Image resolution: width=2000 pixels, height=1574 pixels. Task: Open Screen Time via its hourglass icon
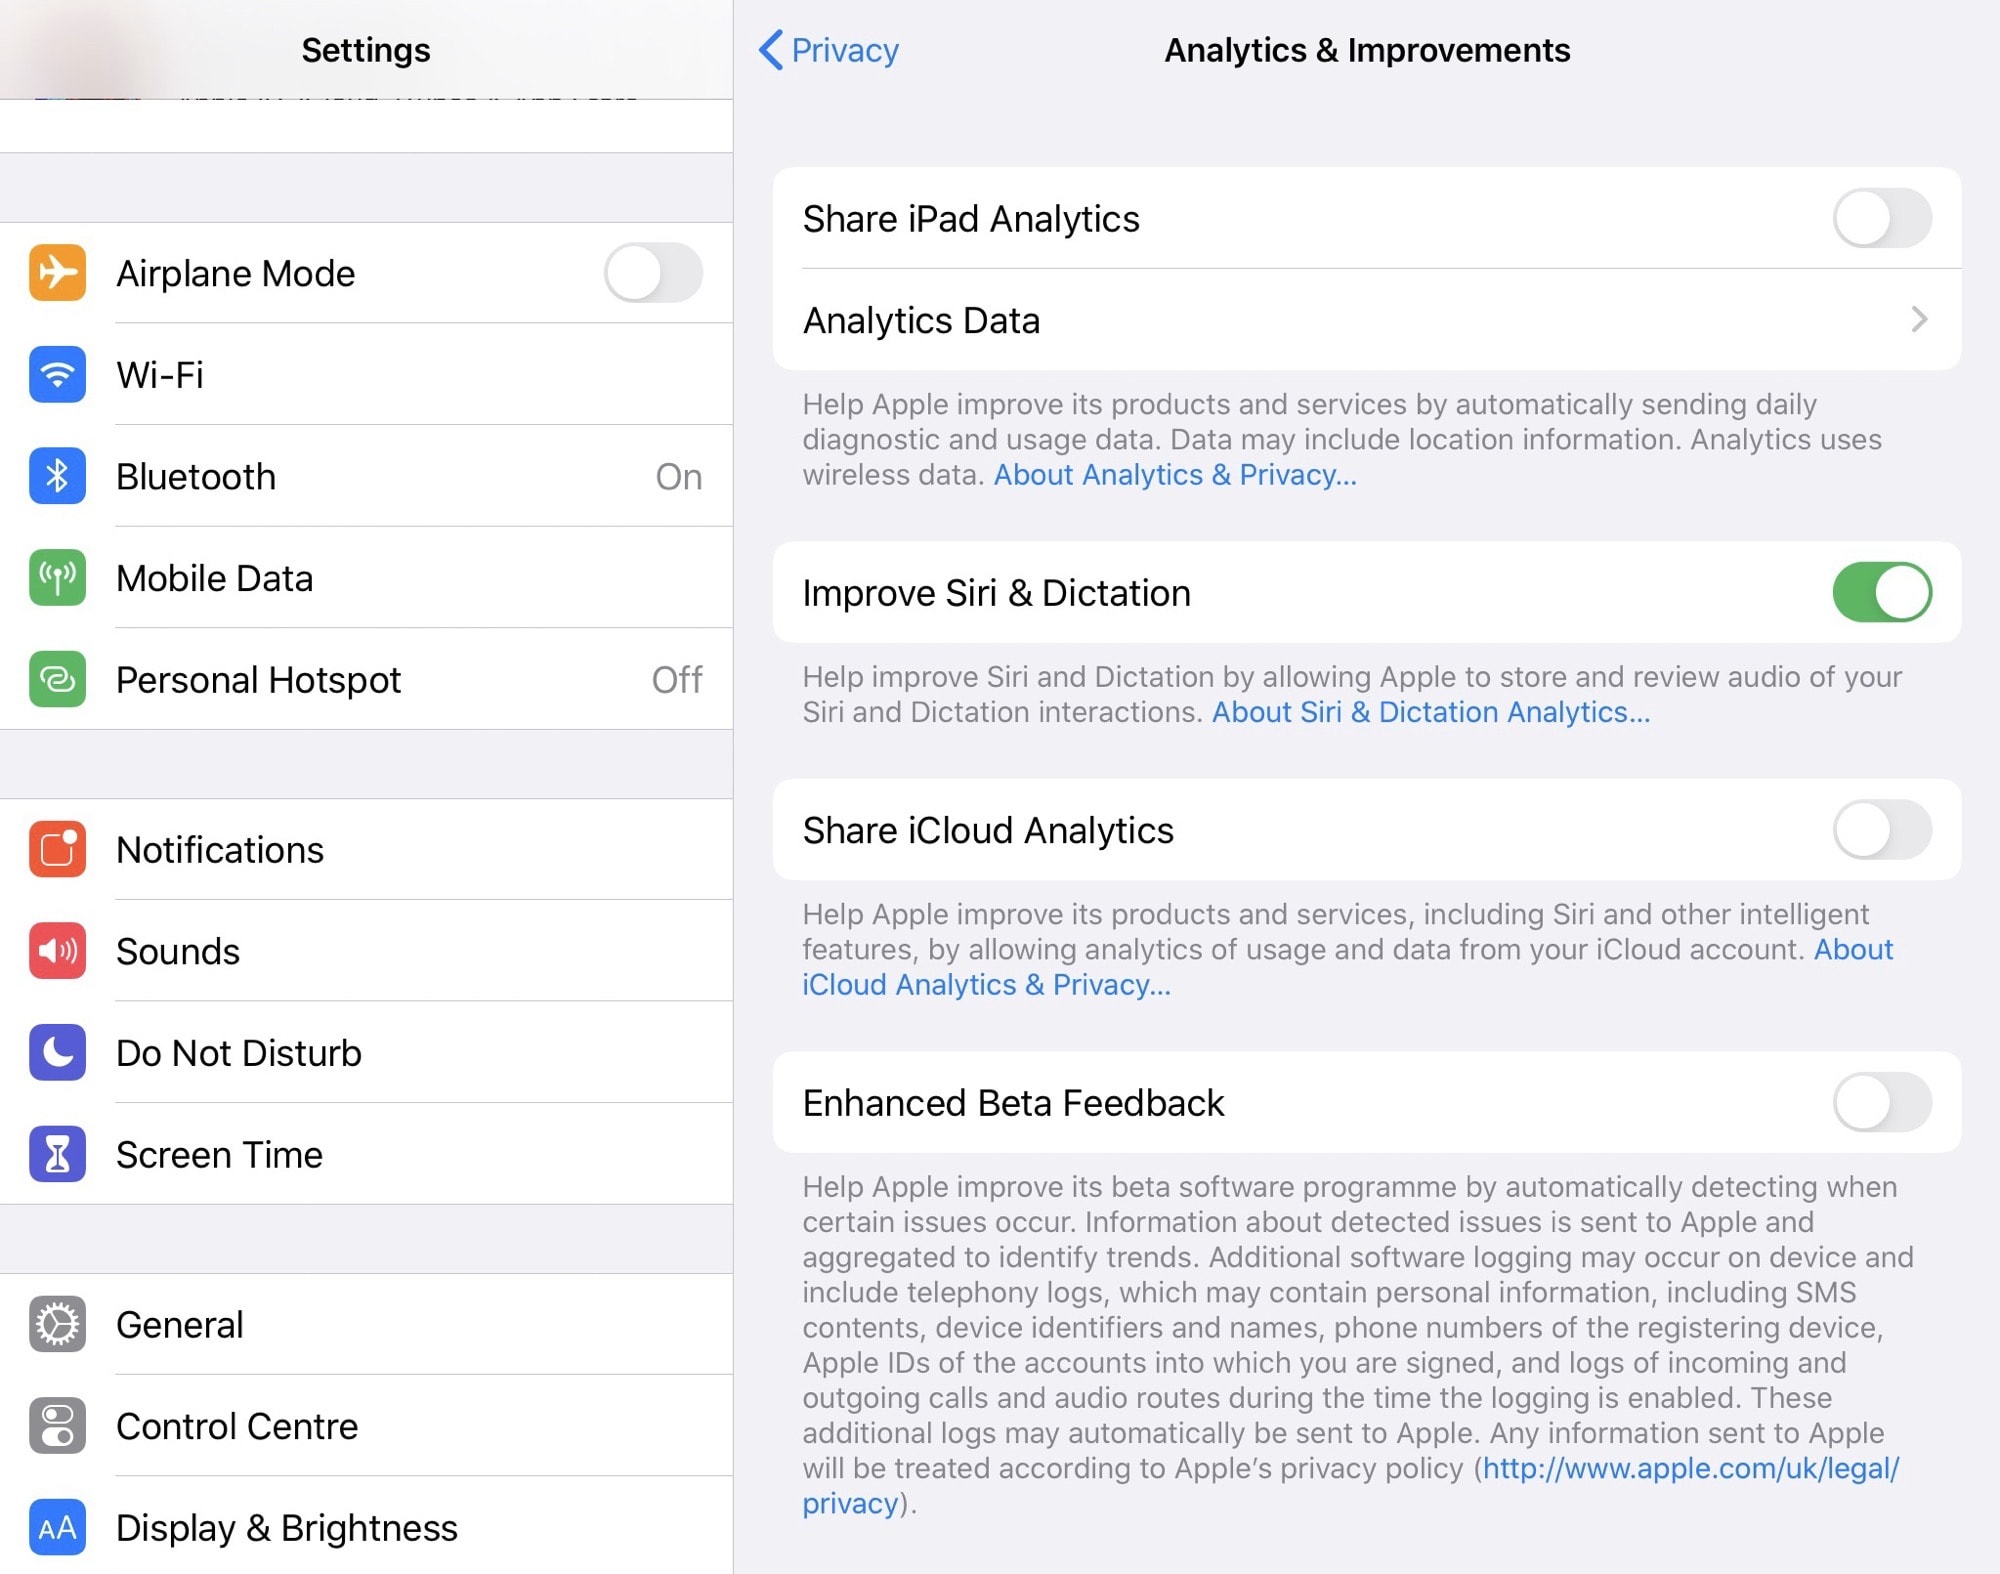pos(57,1154)
